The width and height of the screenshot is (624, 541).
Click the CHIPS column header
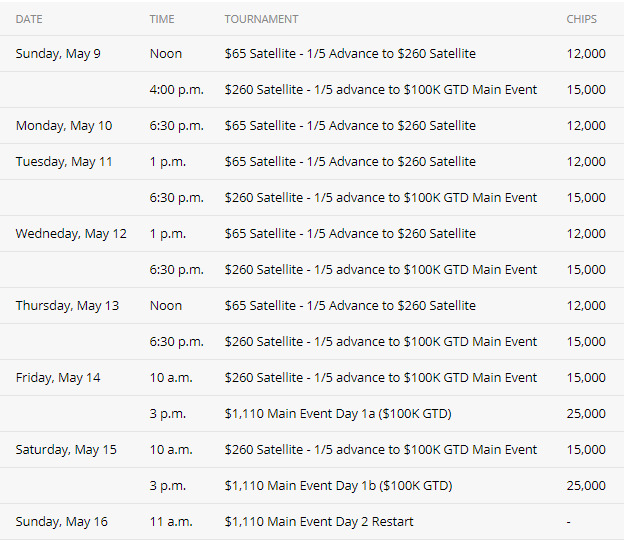click(581, 19)
